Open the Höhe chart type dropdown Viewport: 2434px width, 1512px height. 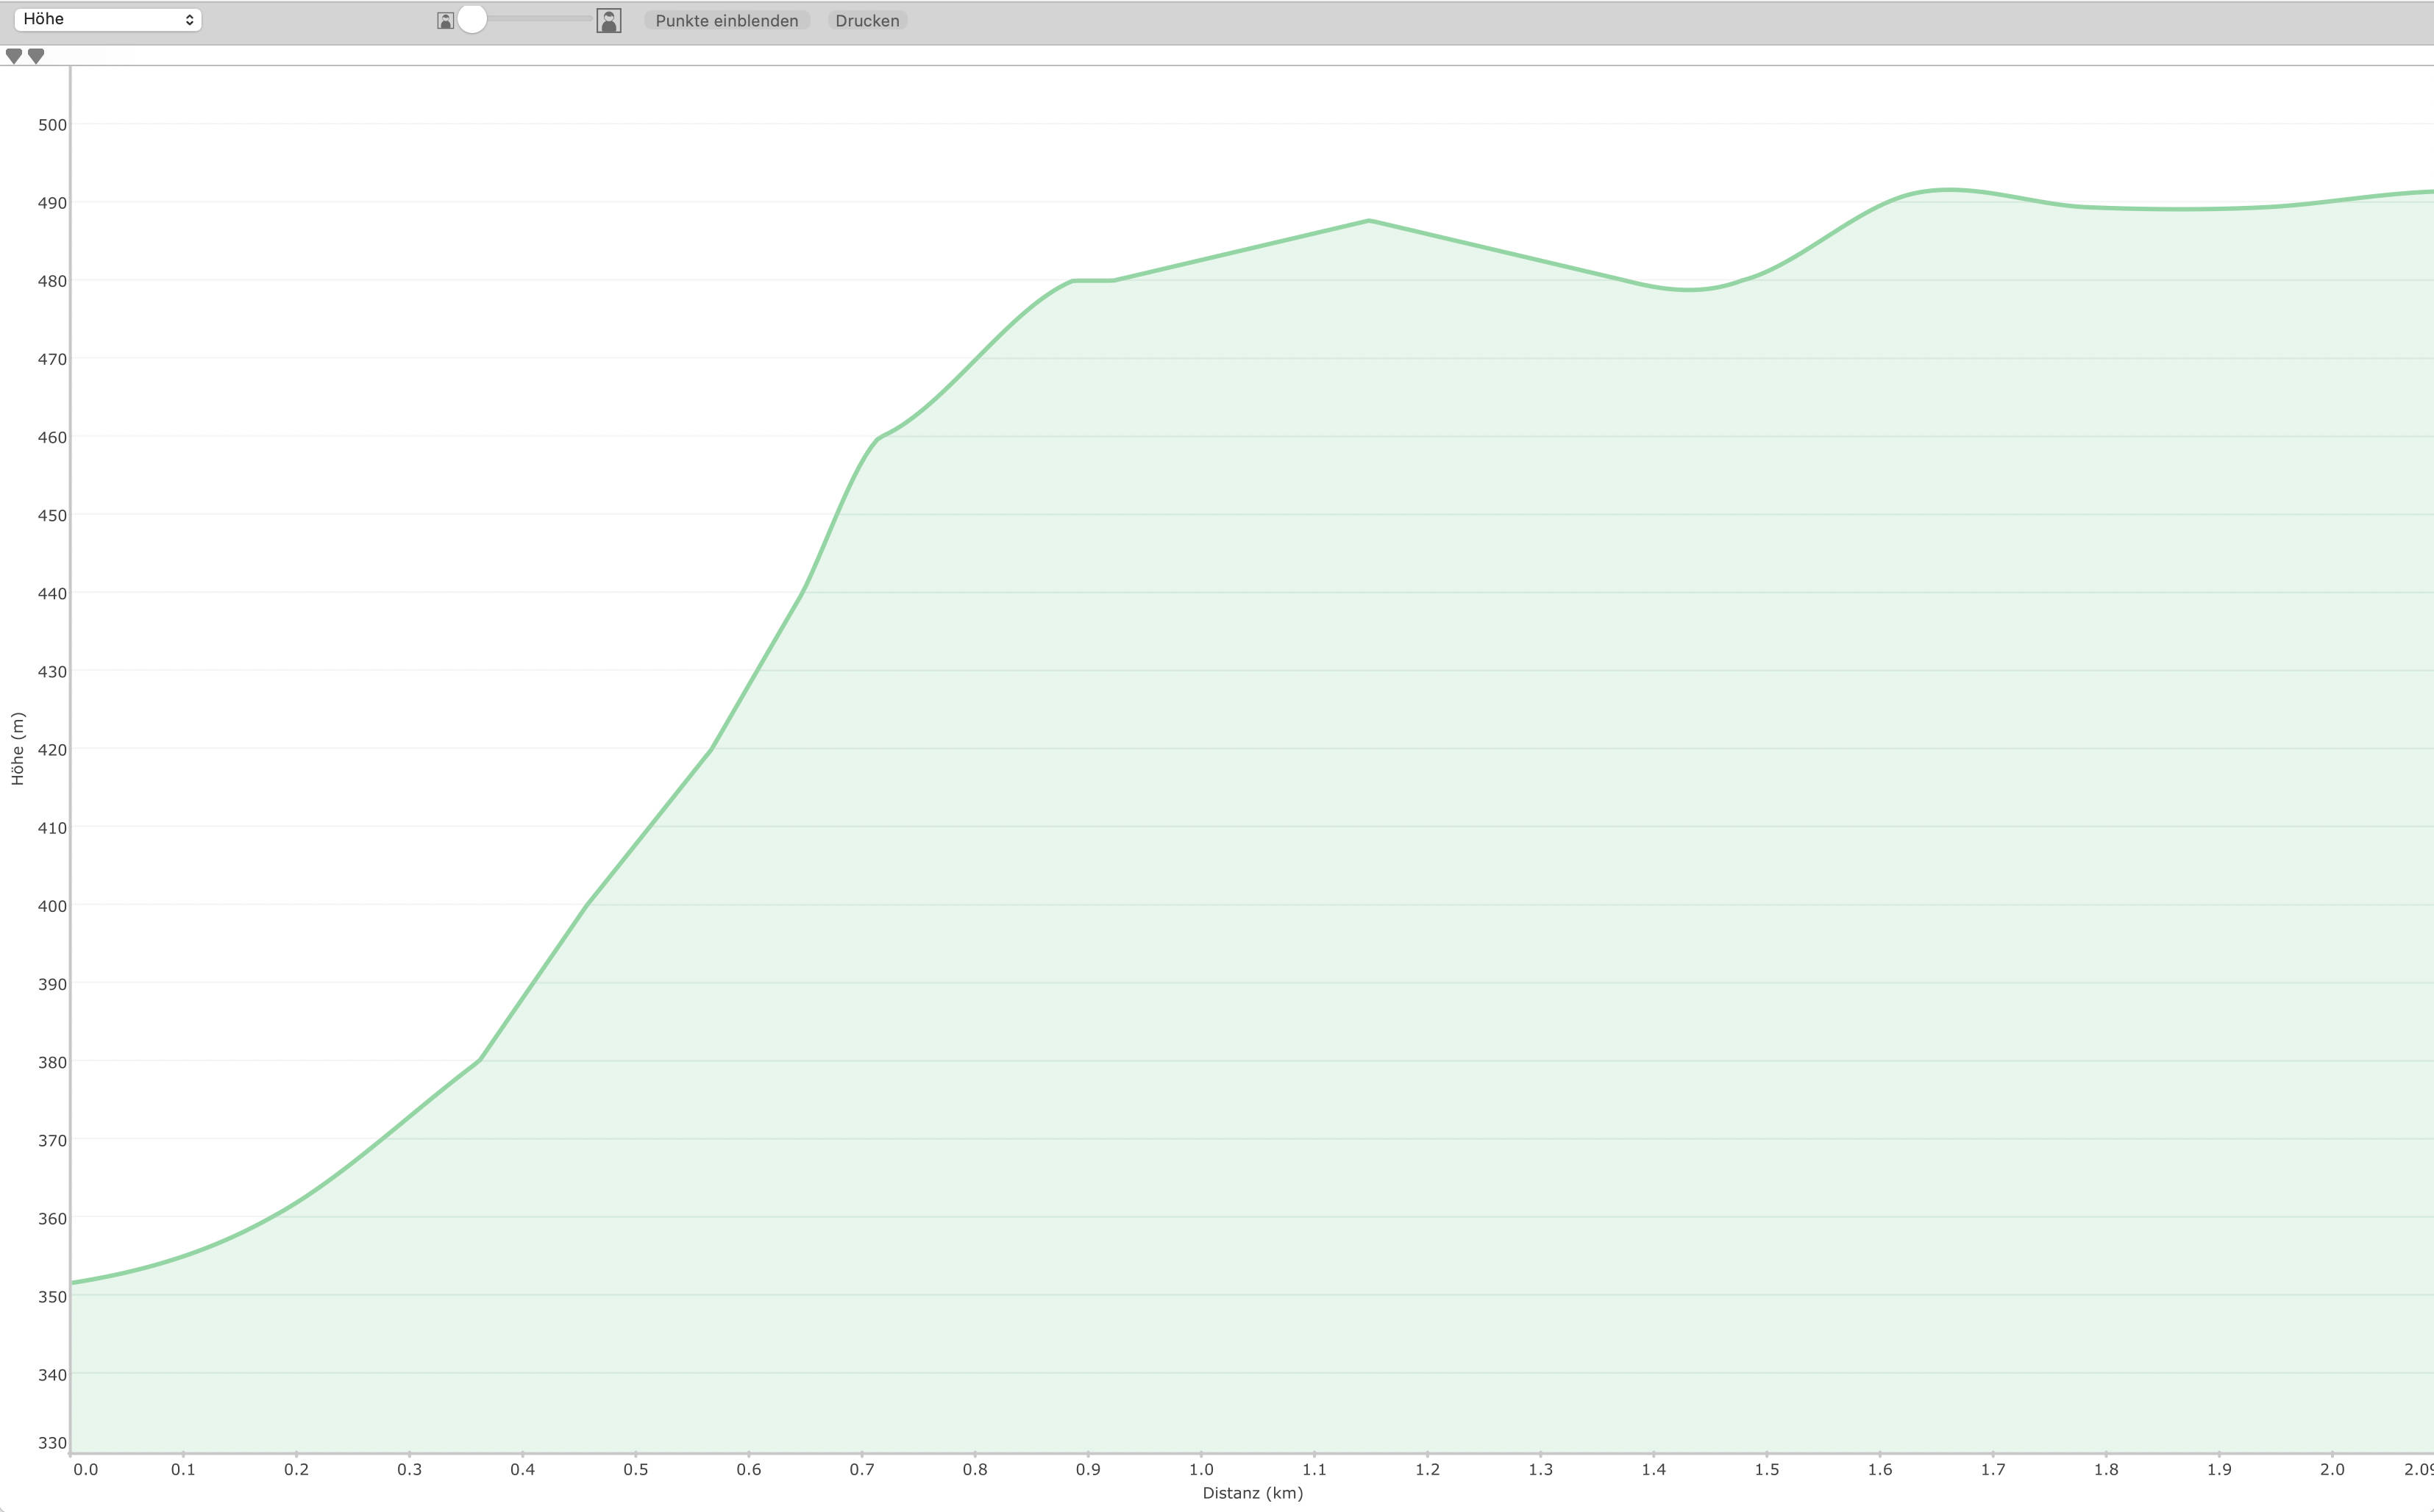107,20
